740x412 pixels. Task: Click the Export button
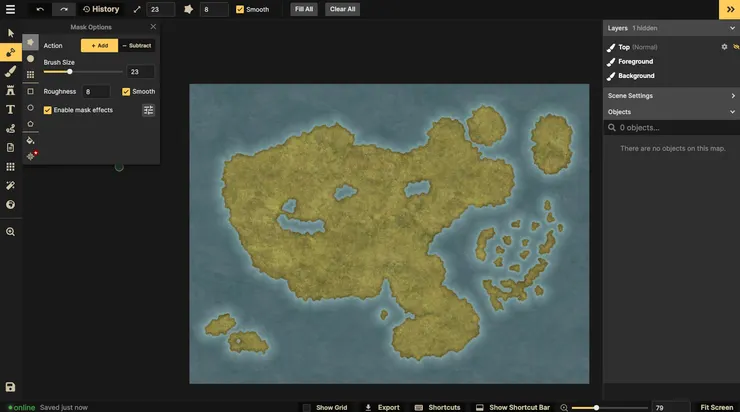pyautogui.click(x=382, y=407)
